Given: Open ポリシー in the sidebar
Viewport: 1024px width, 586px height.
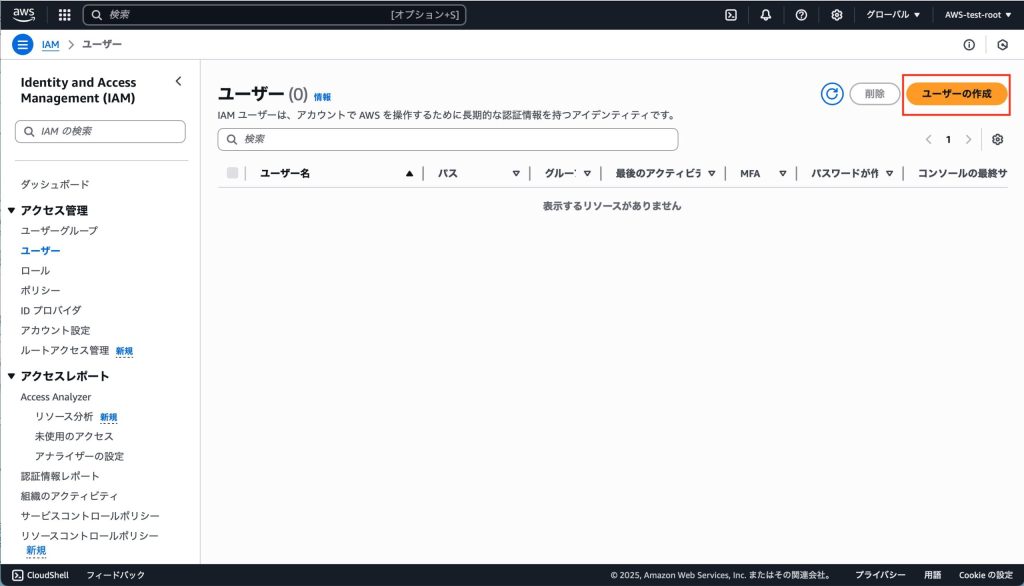Looking at the screenshot, I should click(40, 290).
